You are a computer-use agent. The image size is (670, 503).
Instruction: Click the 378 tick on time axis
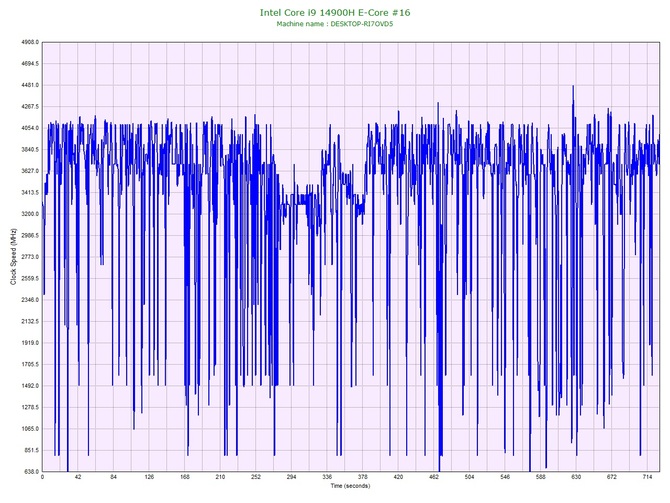point(362,477)
